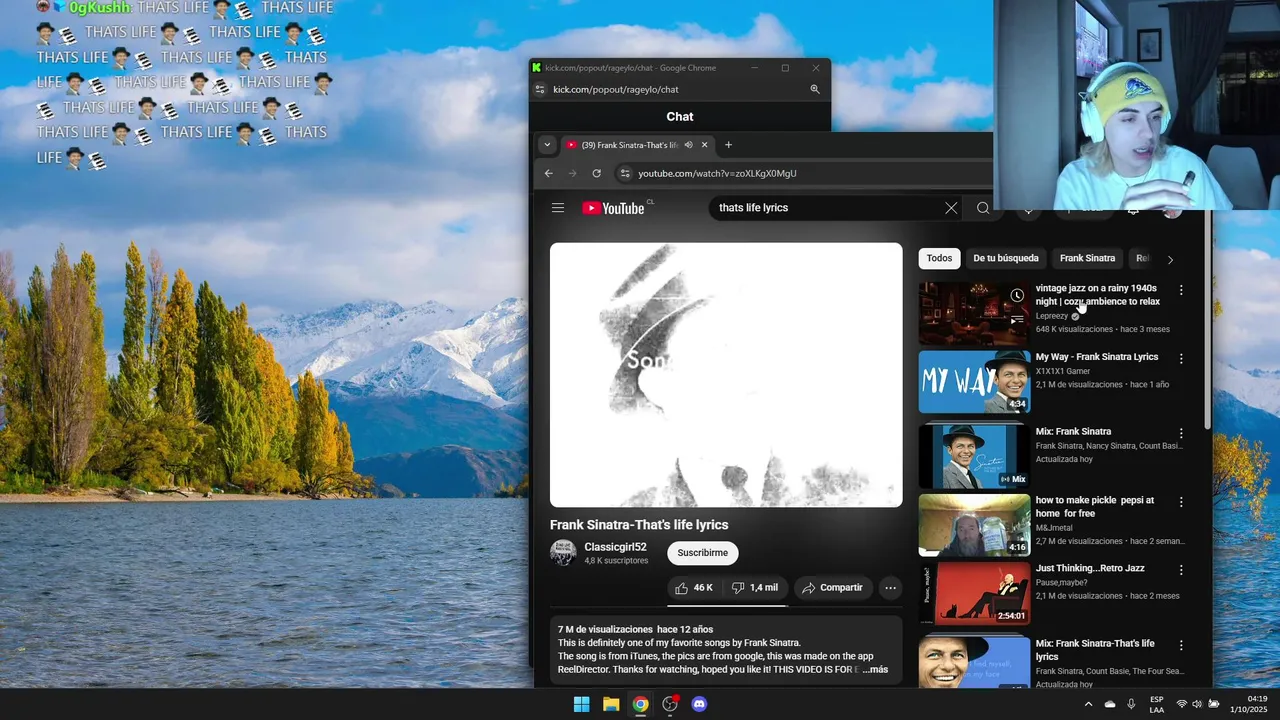The width and height of the screenshot is (1280, 720).
Task: Click '7 M de visualizaciones hace 12 años' text
Action: click(635, 629)
